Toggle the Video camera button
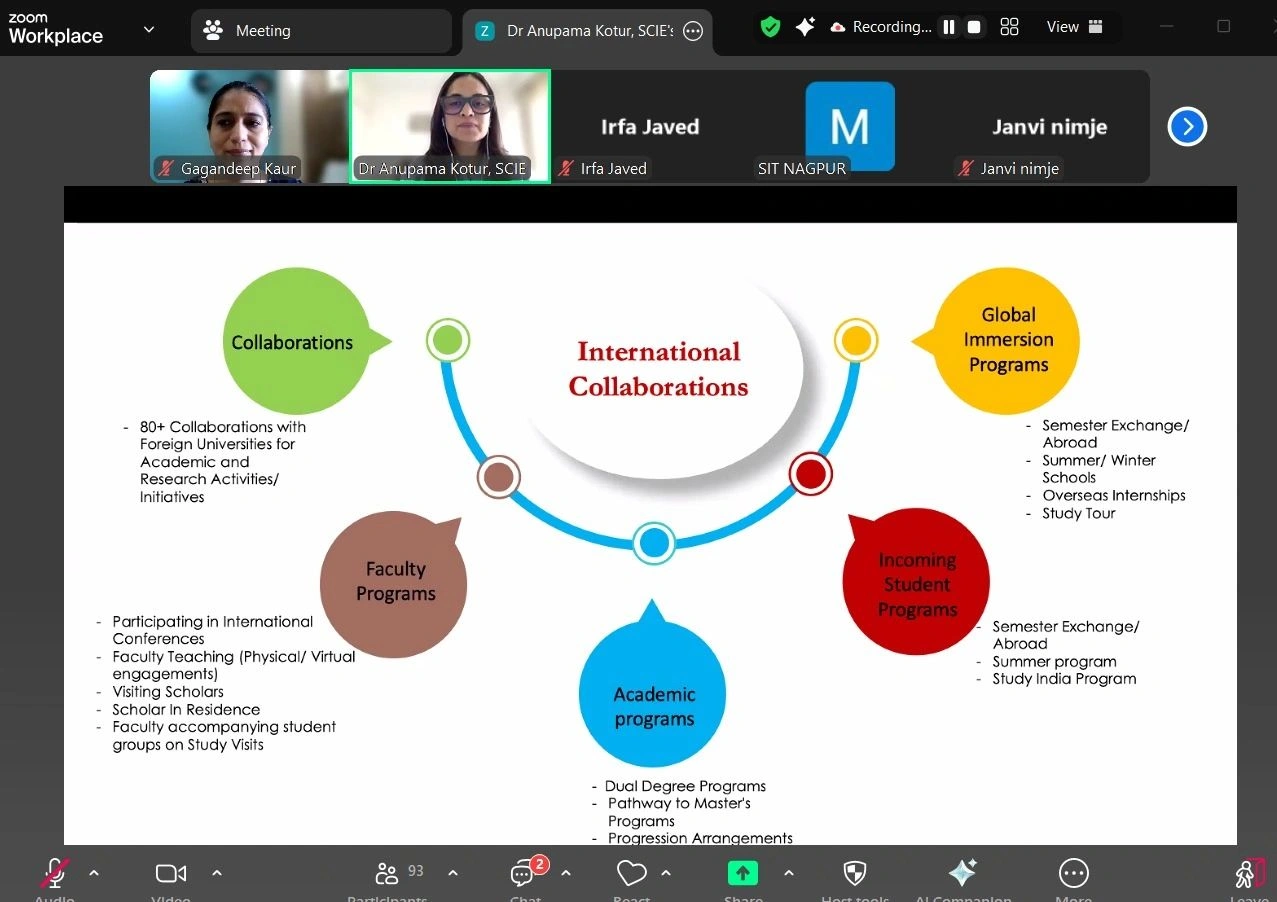This screenshot has width=1277, height=902. pyautogui.click(x=171, y=874)
